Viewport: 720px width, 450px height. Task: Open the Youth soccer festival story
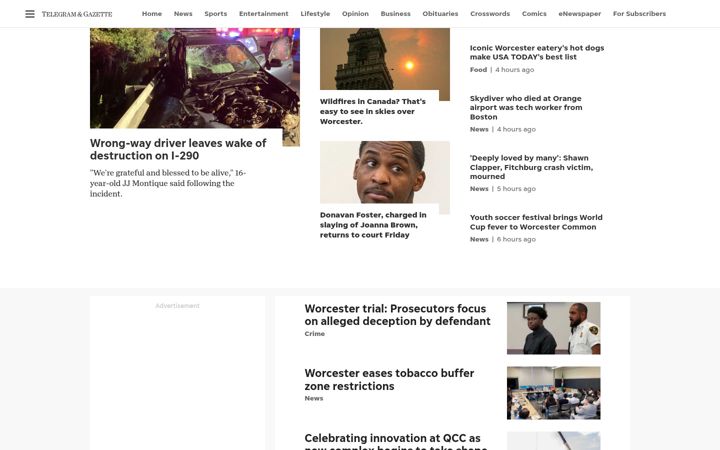[536, 222]
